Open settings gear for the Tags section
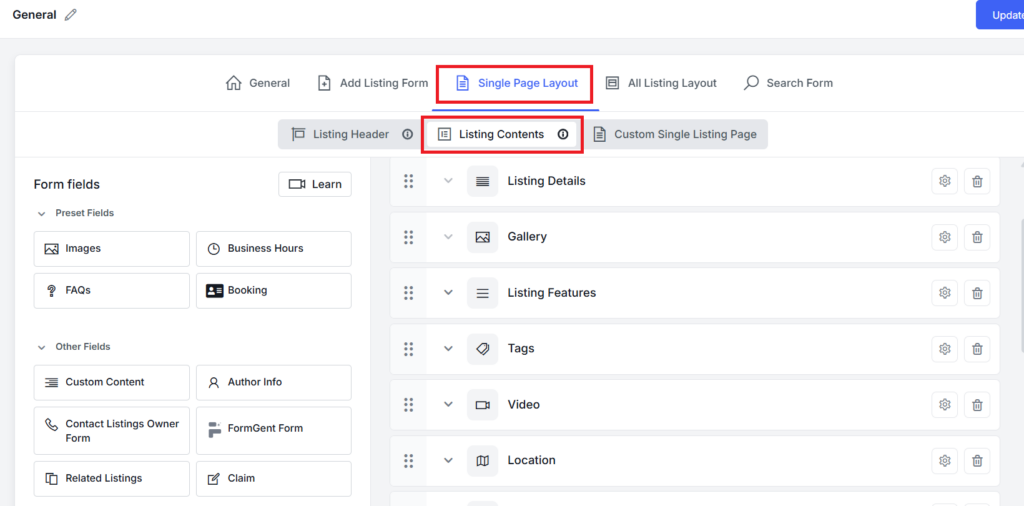The width and height of the screenshot is (1024, 506). coord(944,349)
